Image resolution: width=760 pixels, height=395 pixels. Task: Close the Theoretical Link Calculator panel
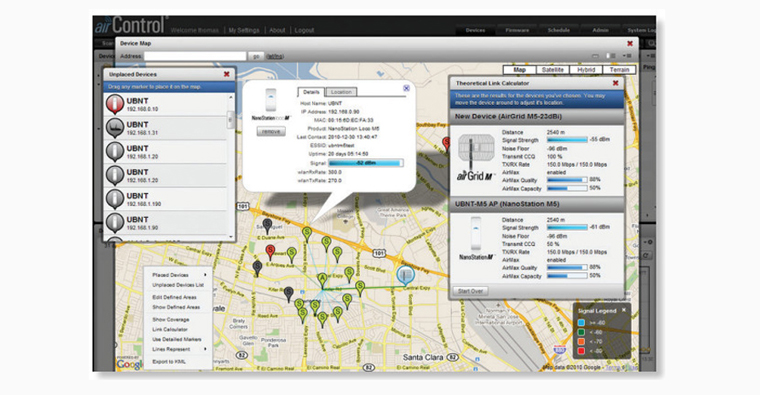(x=616, y=83)
